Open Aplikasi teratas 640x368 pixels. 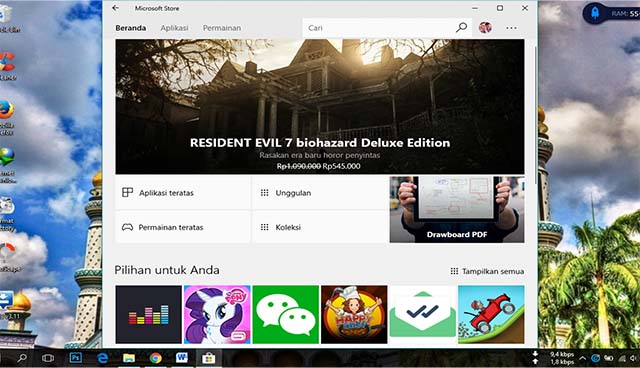coord(183,193)
